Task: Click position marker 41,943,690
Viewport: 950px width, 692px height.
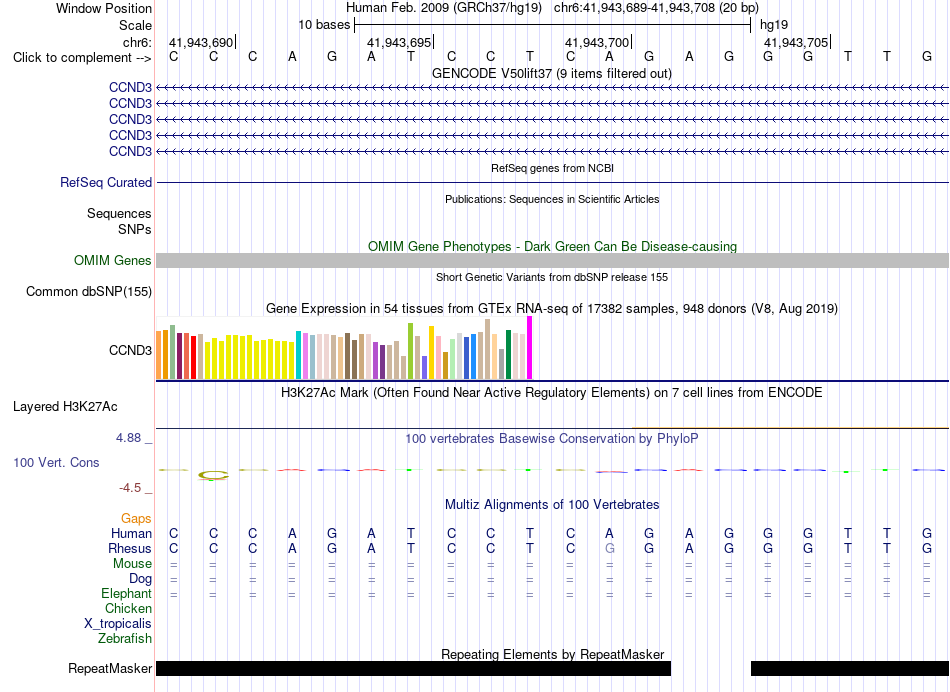Action: (201, 42)
